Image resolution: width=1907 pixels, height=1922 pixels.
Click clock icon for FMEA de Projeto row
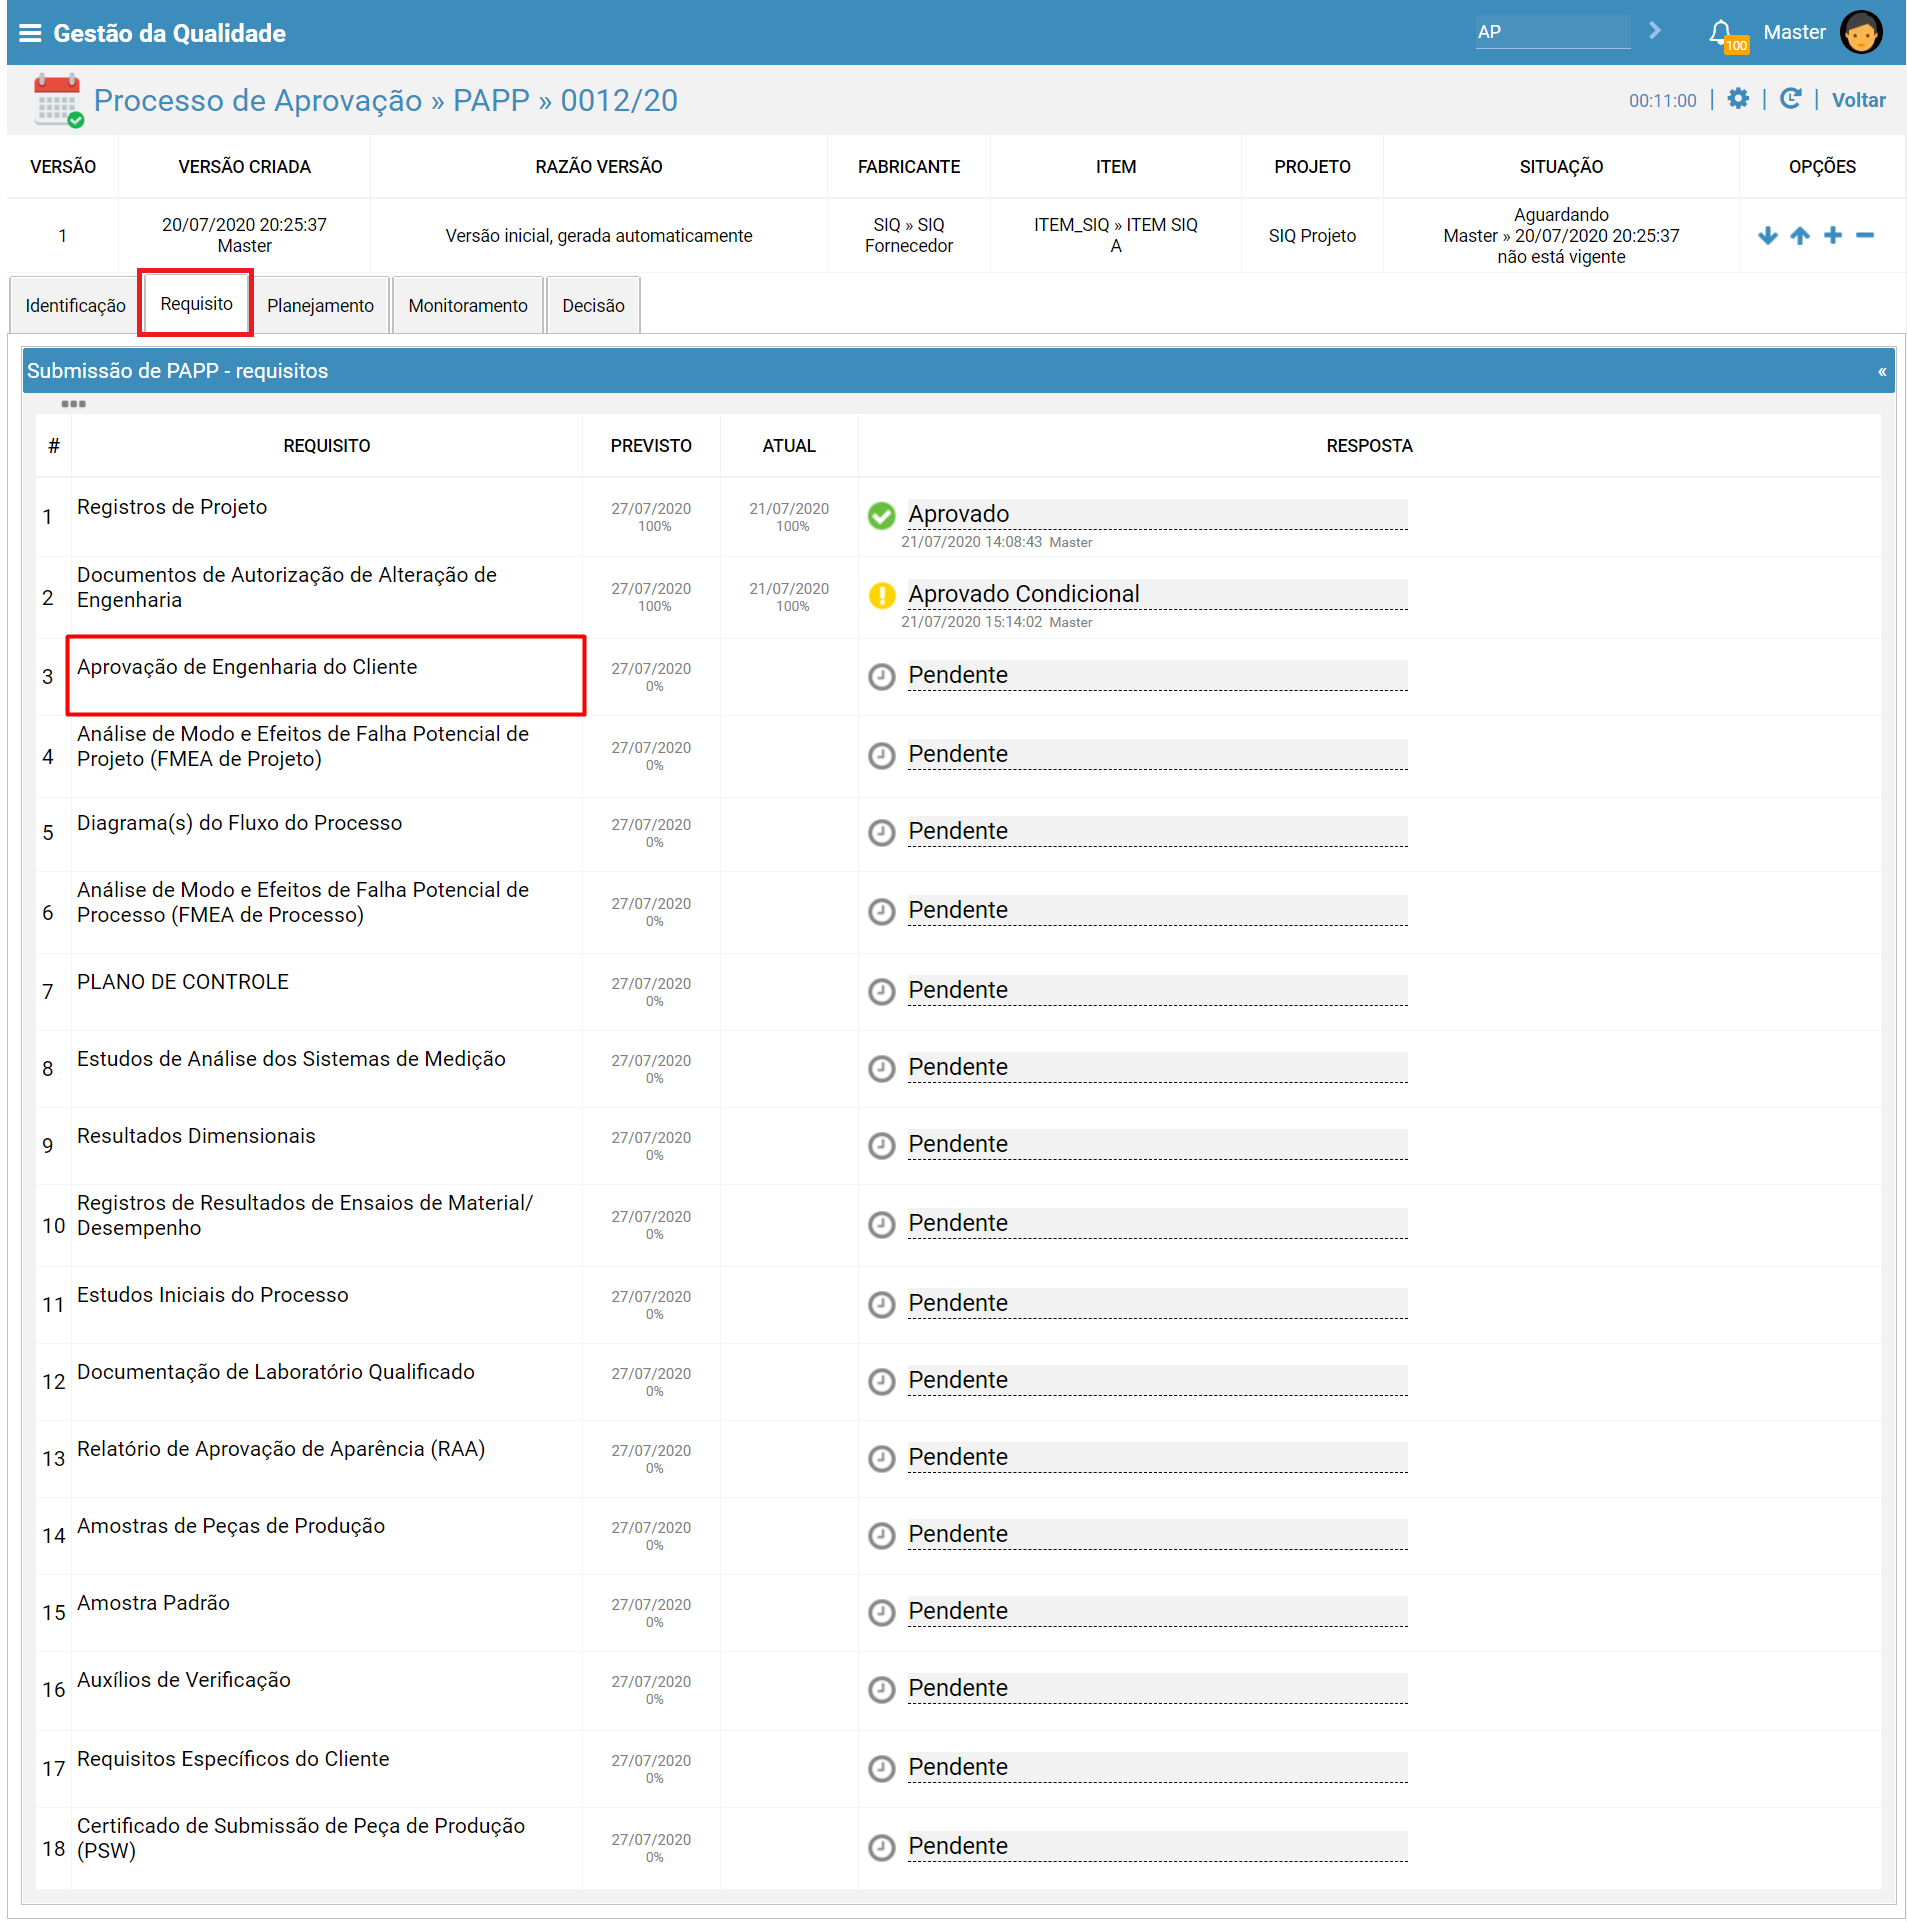pos(881,755)
